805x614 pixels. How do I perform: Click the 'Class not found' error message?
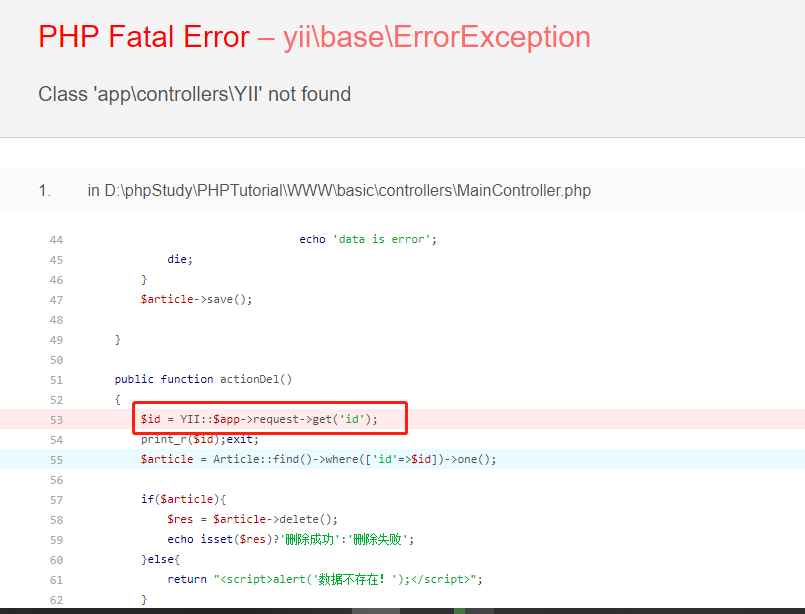(194, 94)
